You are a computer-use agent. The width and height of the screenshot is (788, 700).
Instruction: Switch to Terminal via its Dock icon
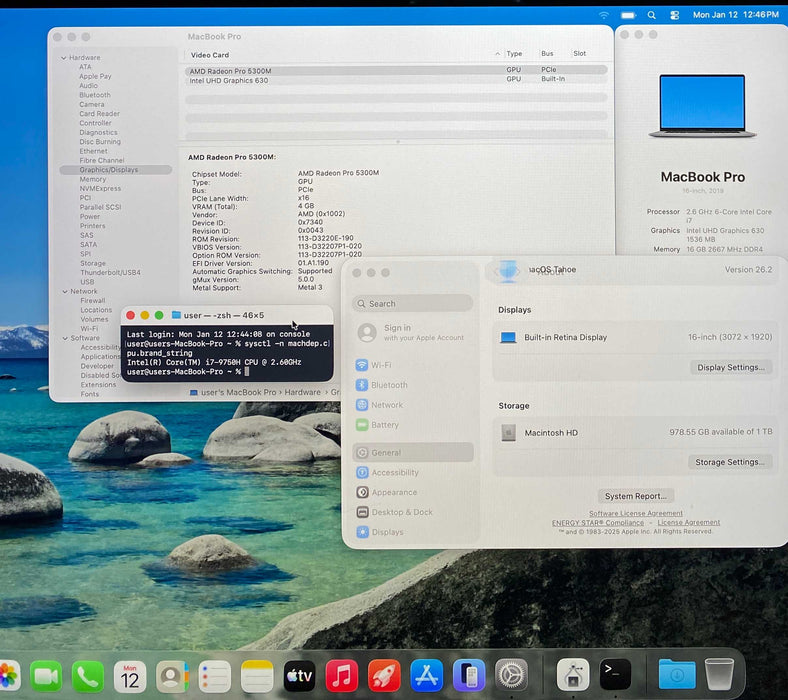pos(615,674)
